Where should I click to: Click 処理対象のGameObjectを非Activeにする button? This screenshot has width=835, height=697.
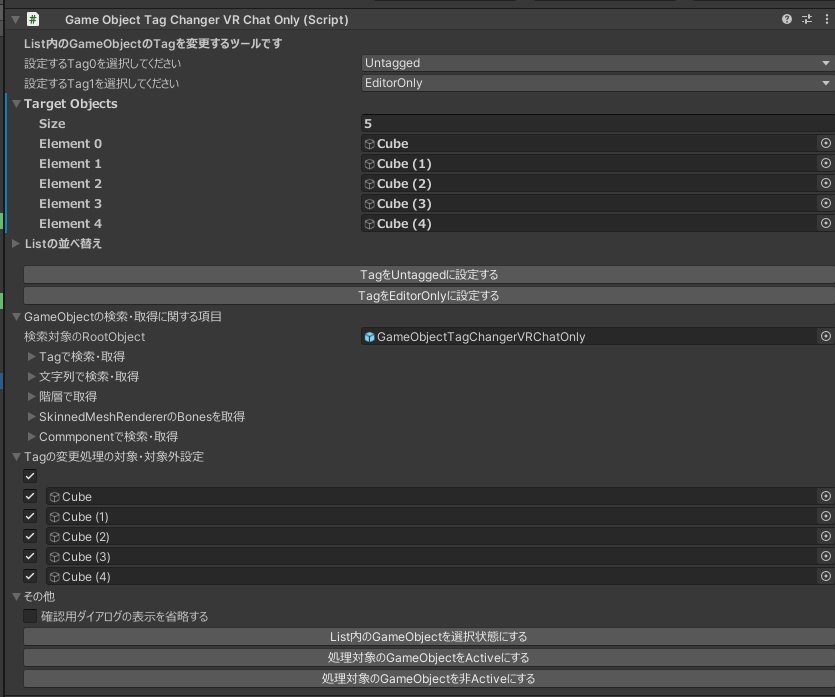pyautogui.click(x=429, y=678)
